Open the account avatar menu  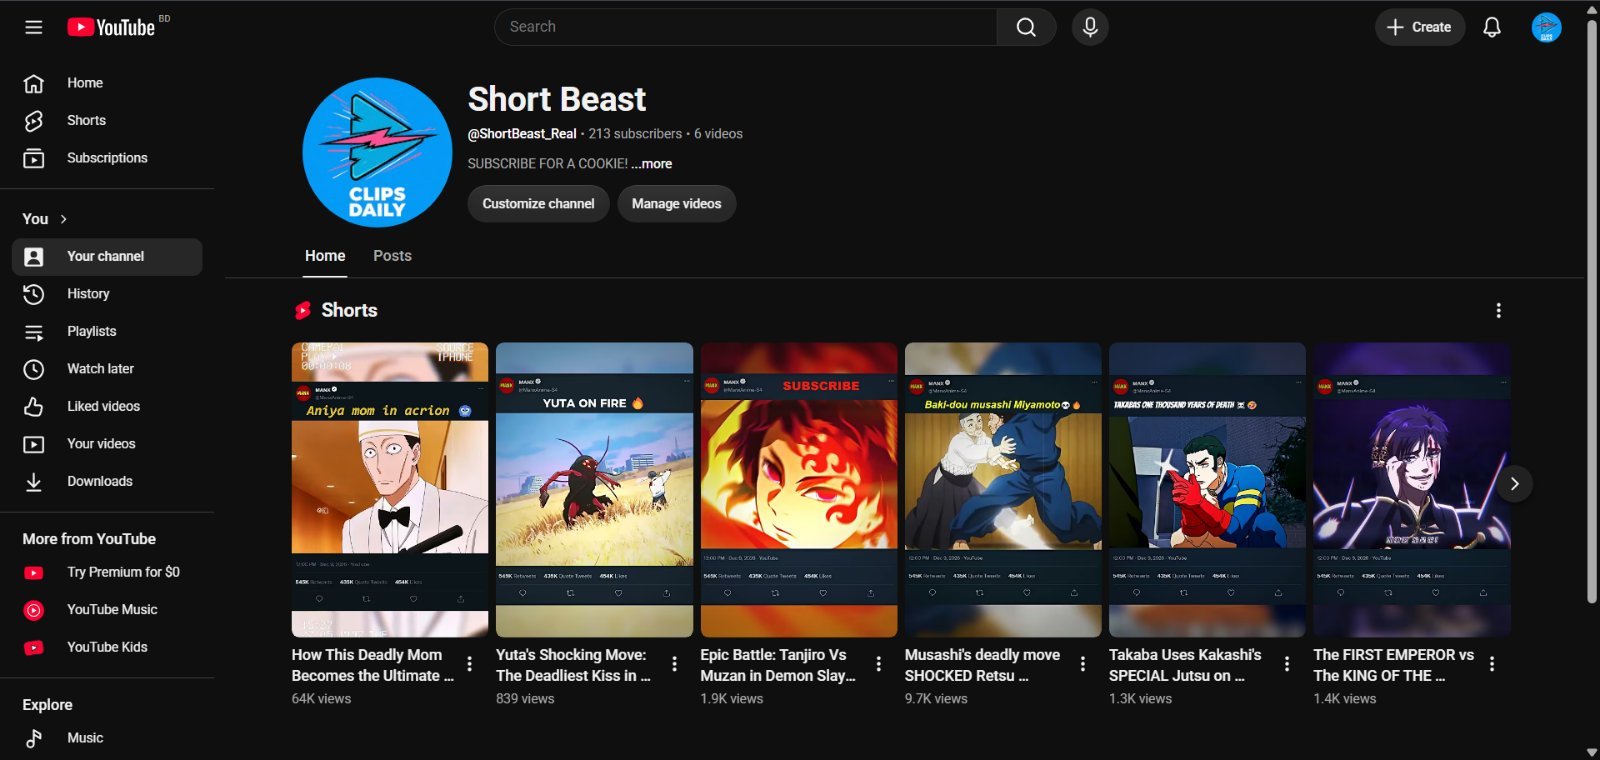pyautogui.click(x=1546, y=27)
